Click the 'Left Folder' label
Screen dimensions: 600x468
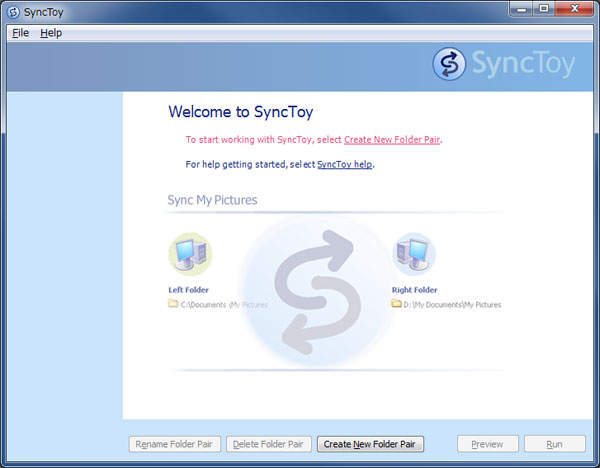[188, 290]
